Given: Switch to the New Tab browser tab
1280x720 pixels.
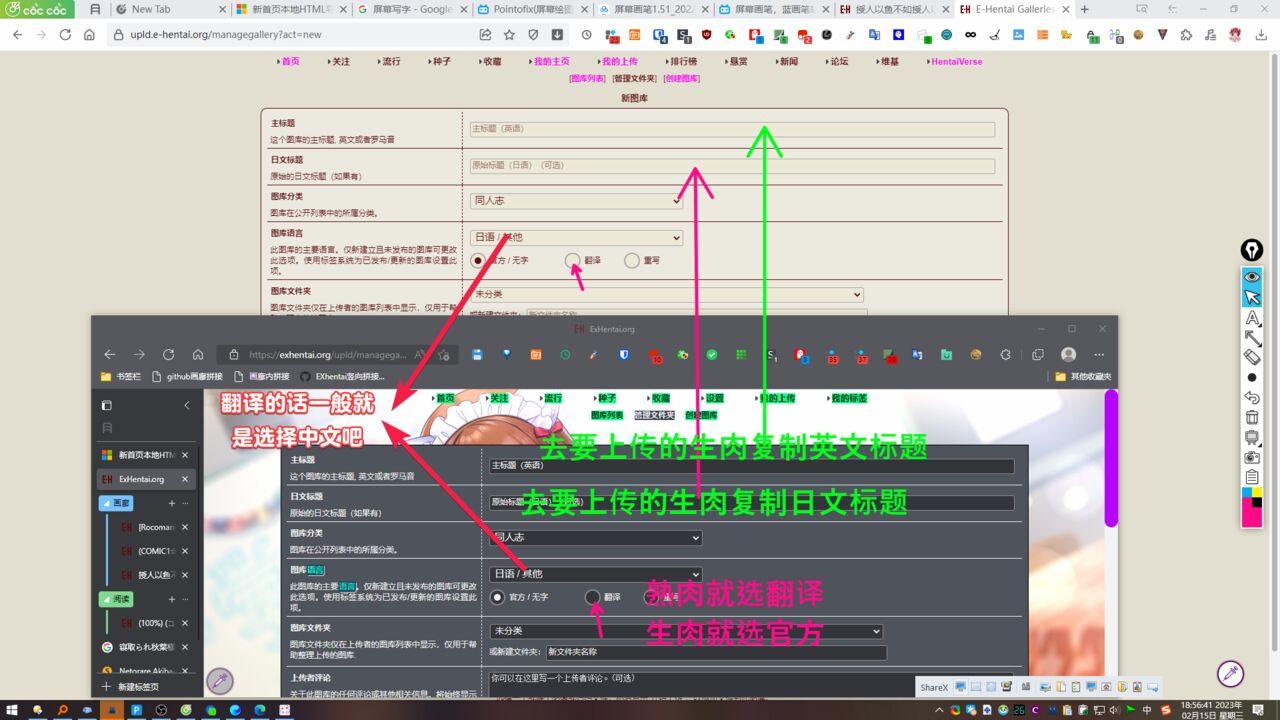Looking at the screenshot, I should tap(166, 9).
